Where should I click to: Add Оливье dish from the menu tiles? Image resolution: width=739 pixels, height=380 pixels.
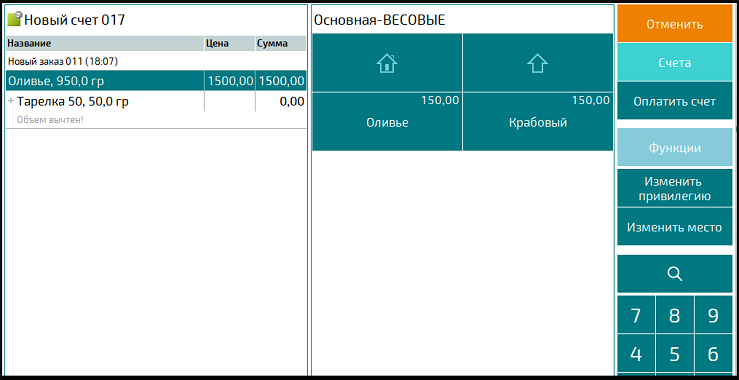(387, 122)
